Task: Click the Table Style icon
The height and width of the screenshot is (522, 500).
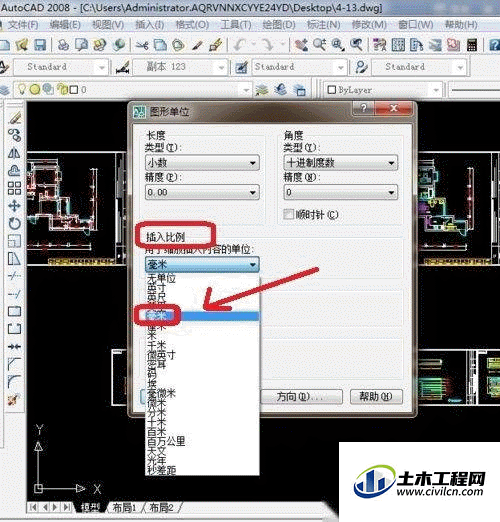Action: coord(241,68)
